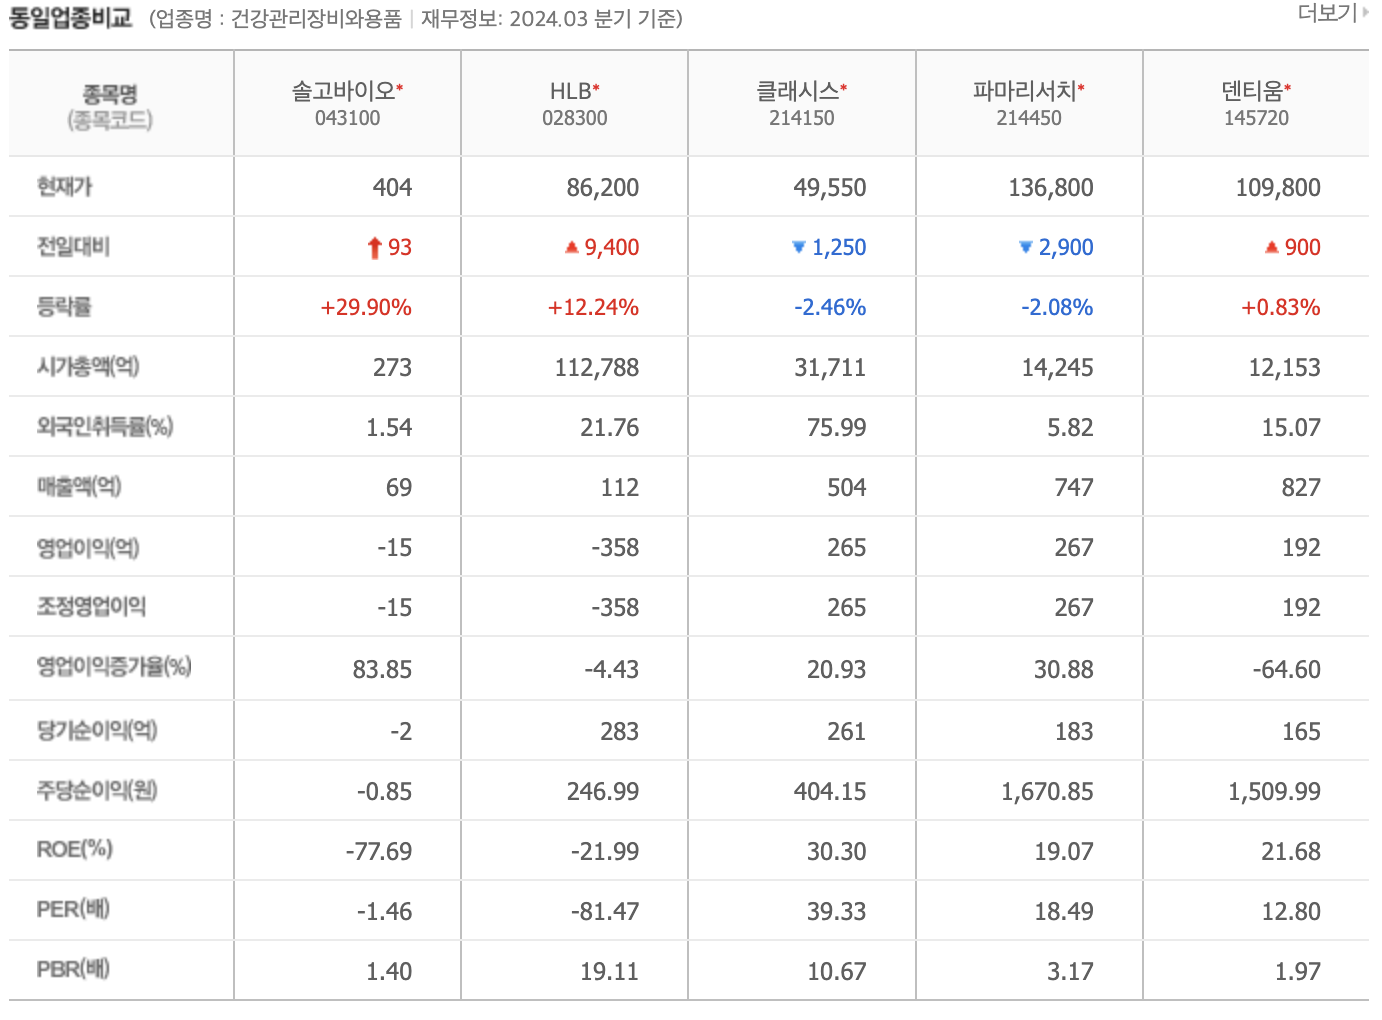Image resolution: width=1382 pixels, height=1020 pixels.
Task: Click the red upper-limit arrow next to 93
Action: click(x=375, y=247)
